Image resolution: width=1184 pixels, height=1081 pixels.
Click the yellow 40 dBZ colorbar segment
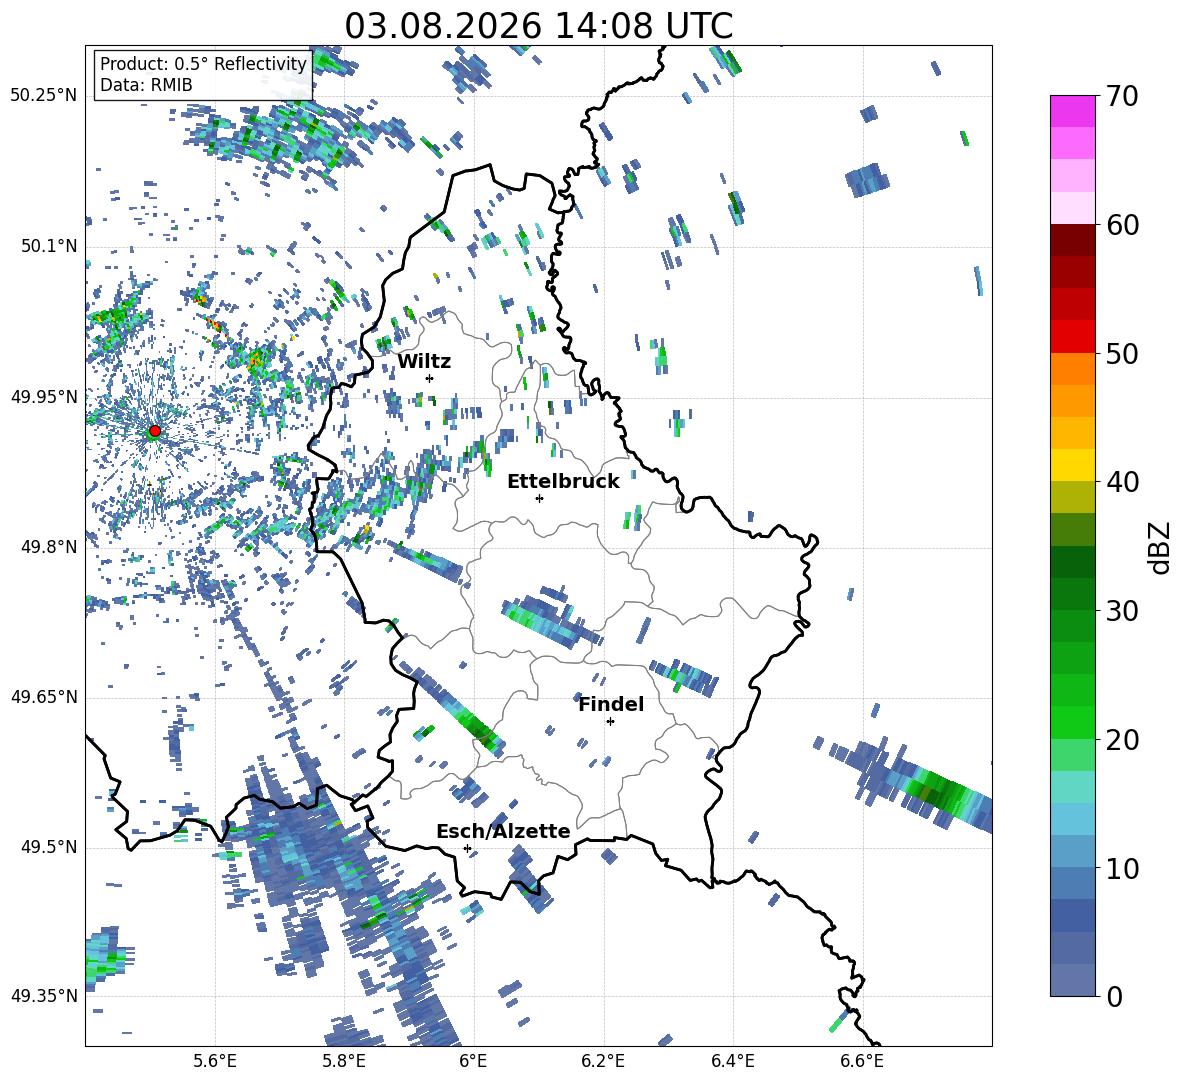tap(1072, 465)
